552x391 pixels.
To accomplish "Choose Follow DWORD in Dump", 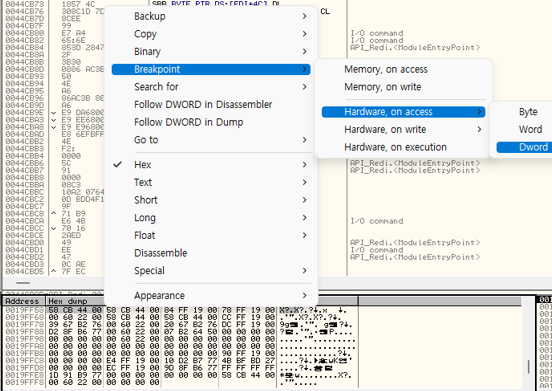I will [189, 122].
